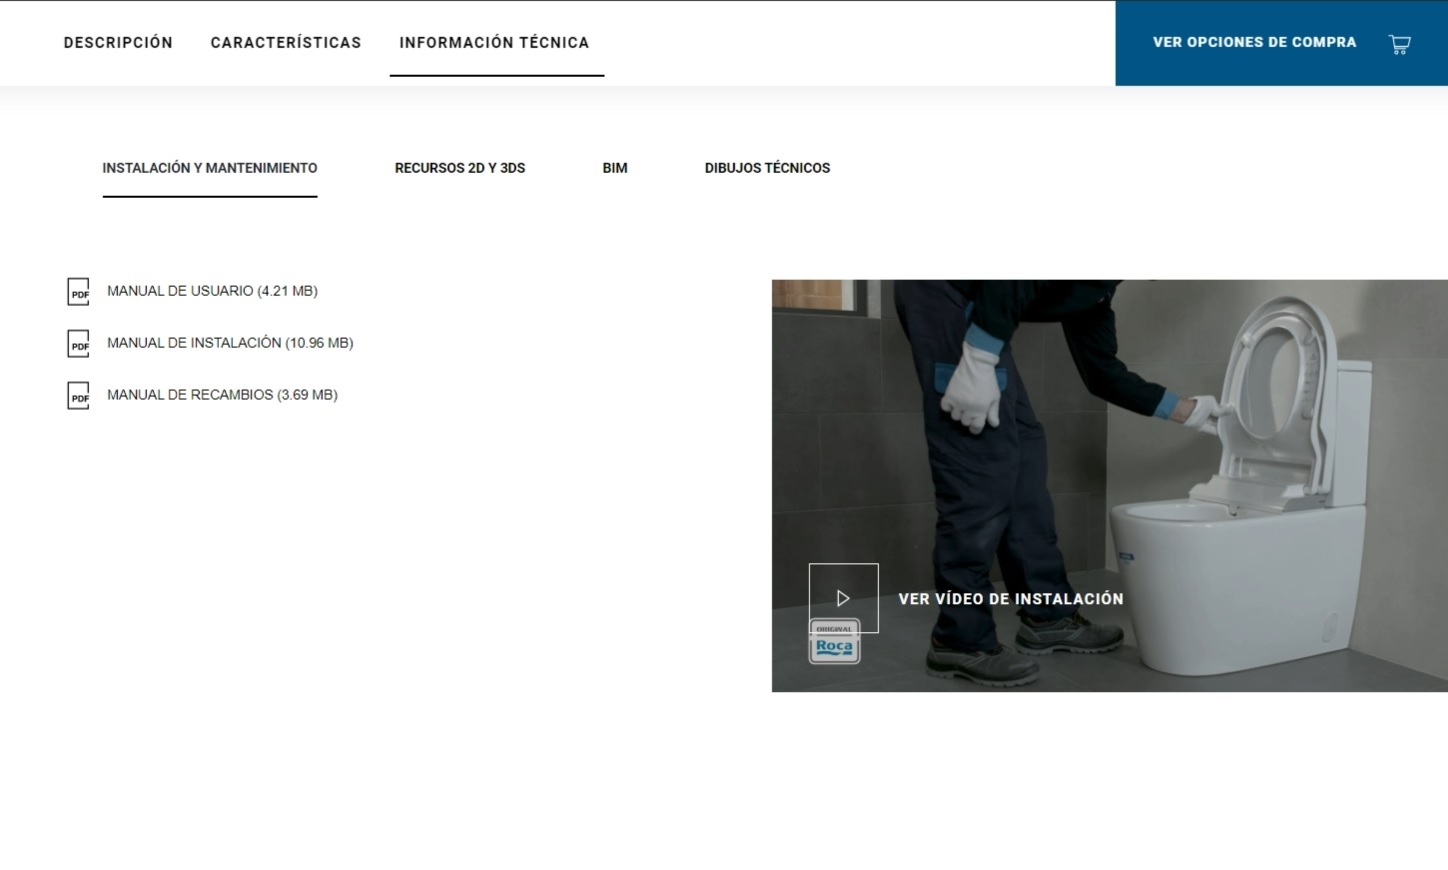The height and width of the screenshot is (870, 1448).
Task: Open Recursos 2D y 3DS sub-tab
Action: (460, 168)
